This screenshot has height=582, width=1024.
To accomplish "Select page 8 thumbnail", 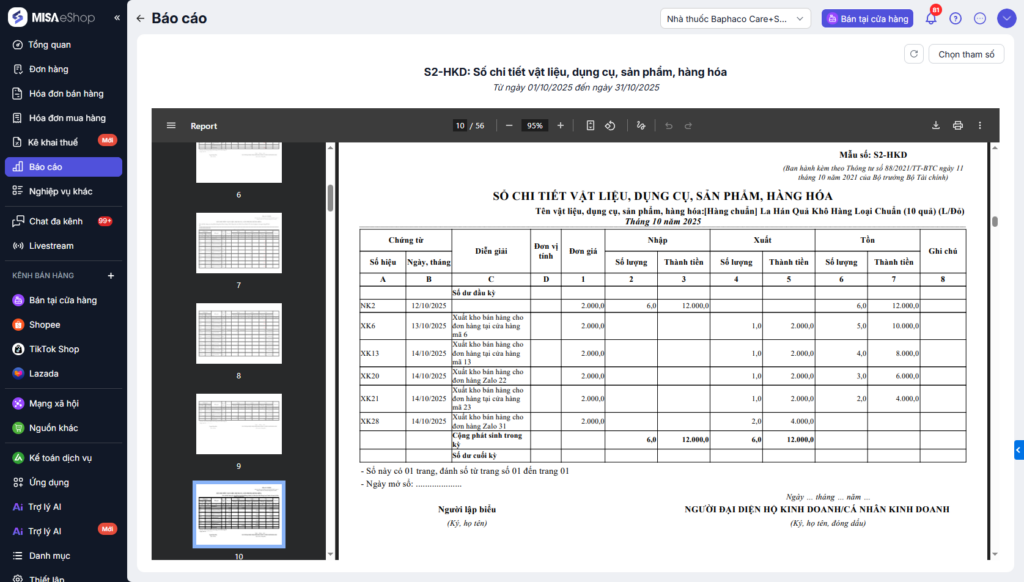I will coord(239,333).
